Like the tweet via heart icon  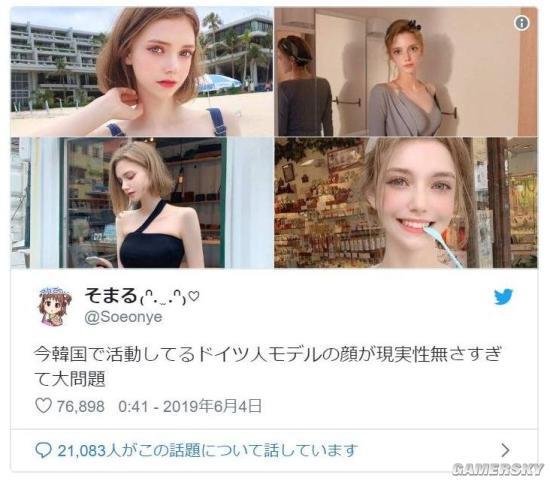(43, 406)
